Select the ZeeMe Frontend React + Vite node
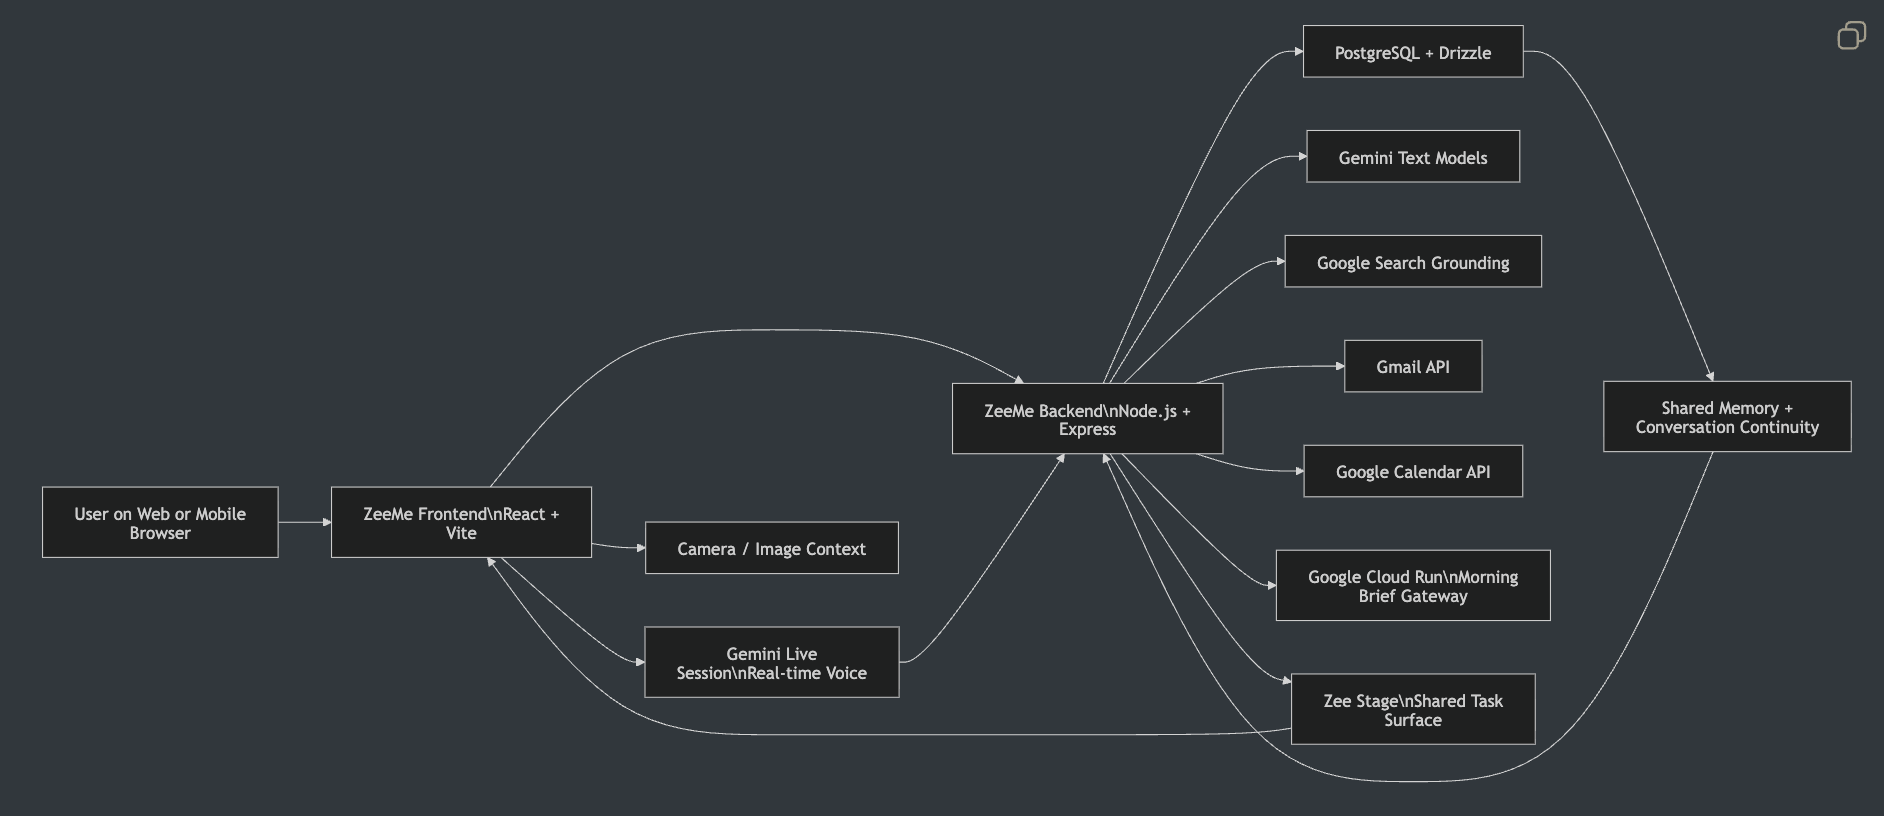This screenshot has height=816, width=1884. click(461, 522)
